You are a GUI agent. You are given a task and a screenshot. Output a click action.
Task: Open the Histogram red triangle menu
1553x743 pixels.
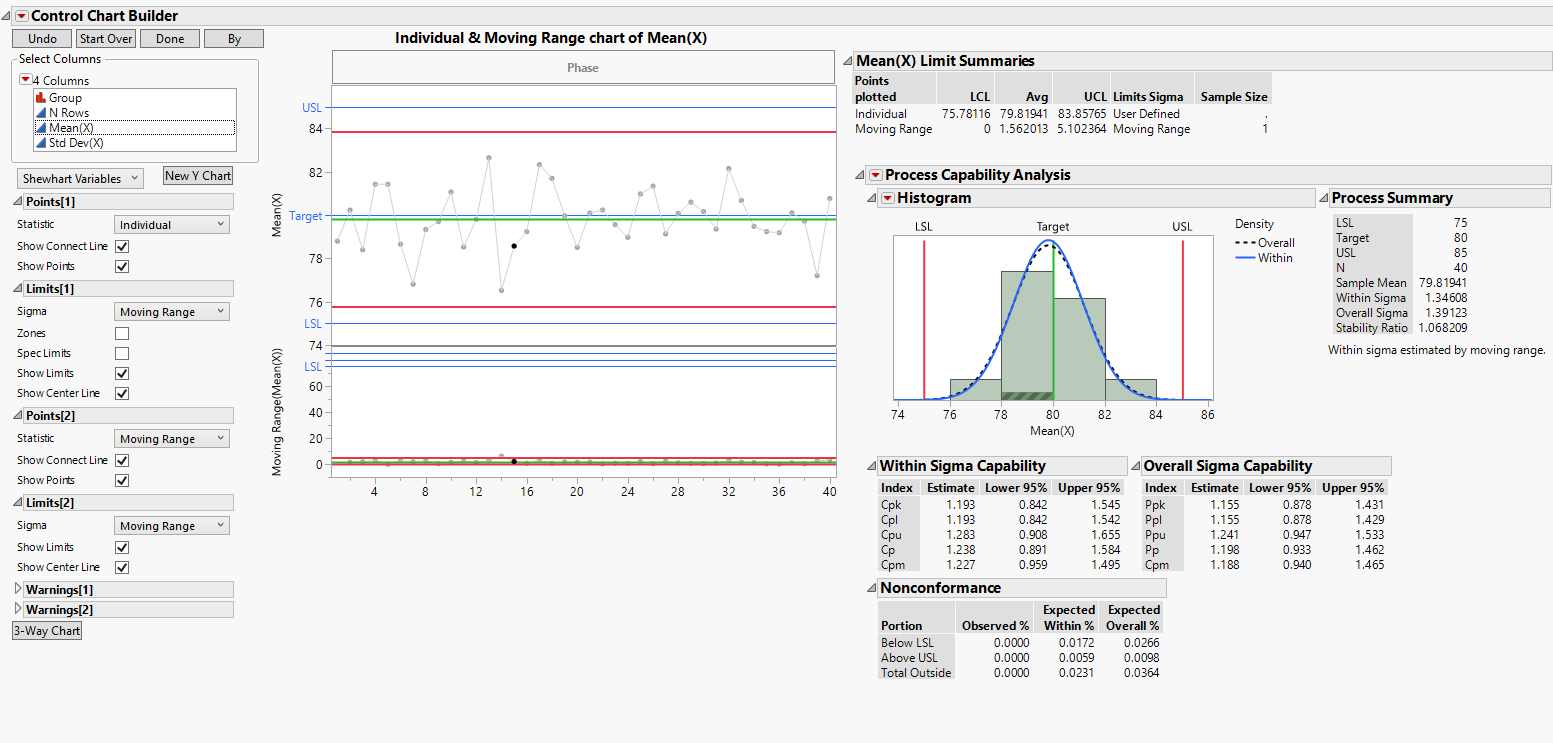click(x=887, y=198)
